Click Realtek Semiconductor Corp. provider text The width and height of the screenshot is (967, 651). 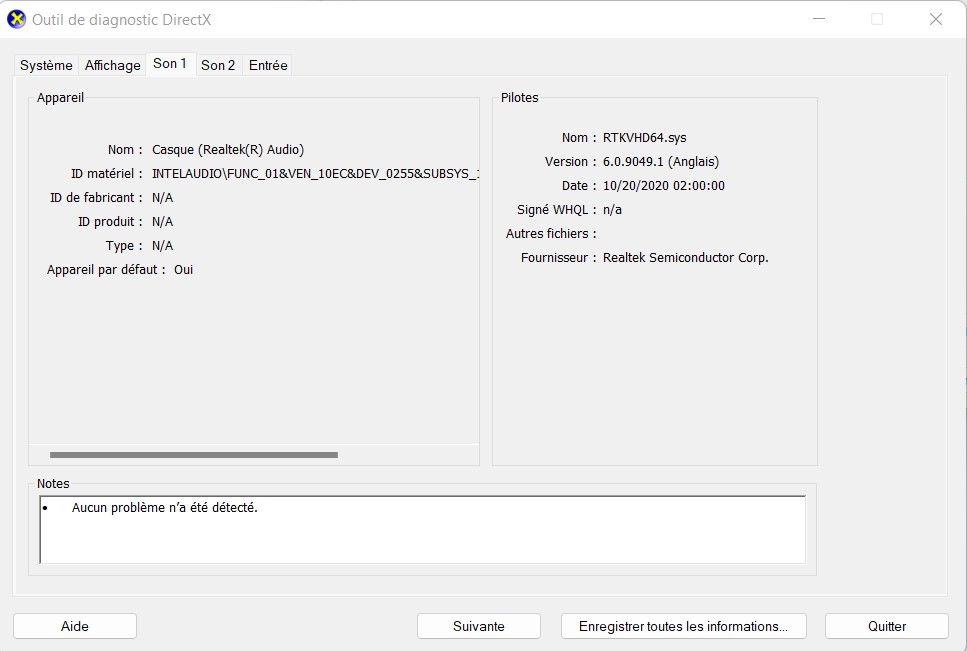685,258
